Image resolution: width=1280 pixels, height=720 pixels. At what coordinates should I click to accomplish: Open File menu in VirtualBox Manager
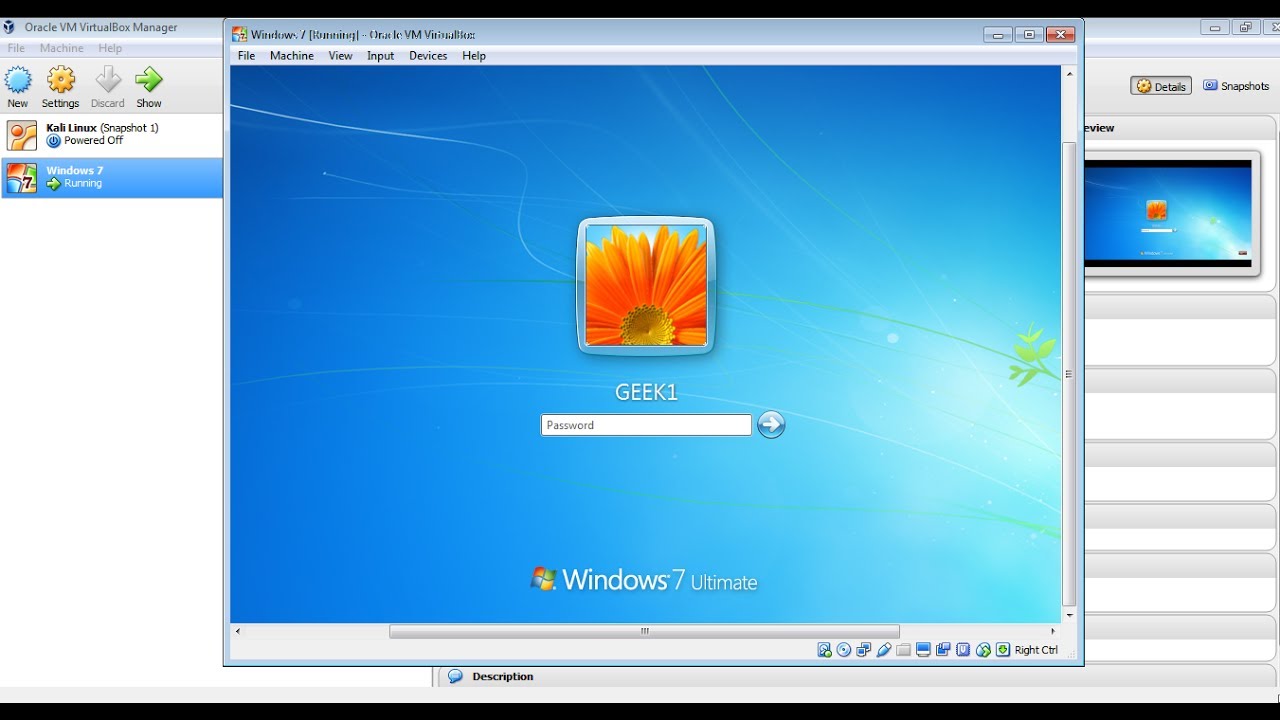tap(16, 48)
